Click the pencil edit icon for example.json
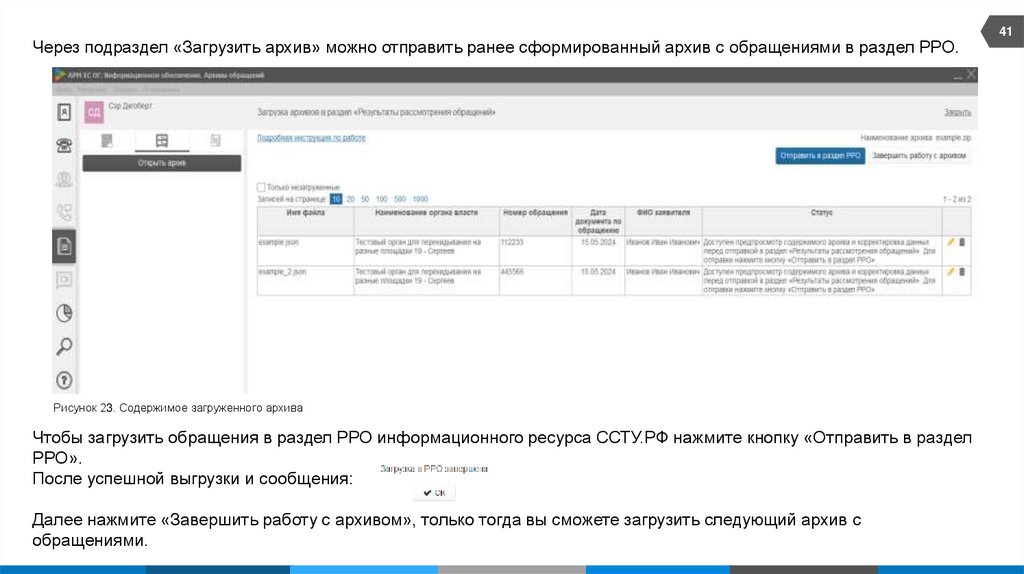This screenshot has height=574, width=1024. (x=951, y=242)
